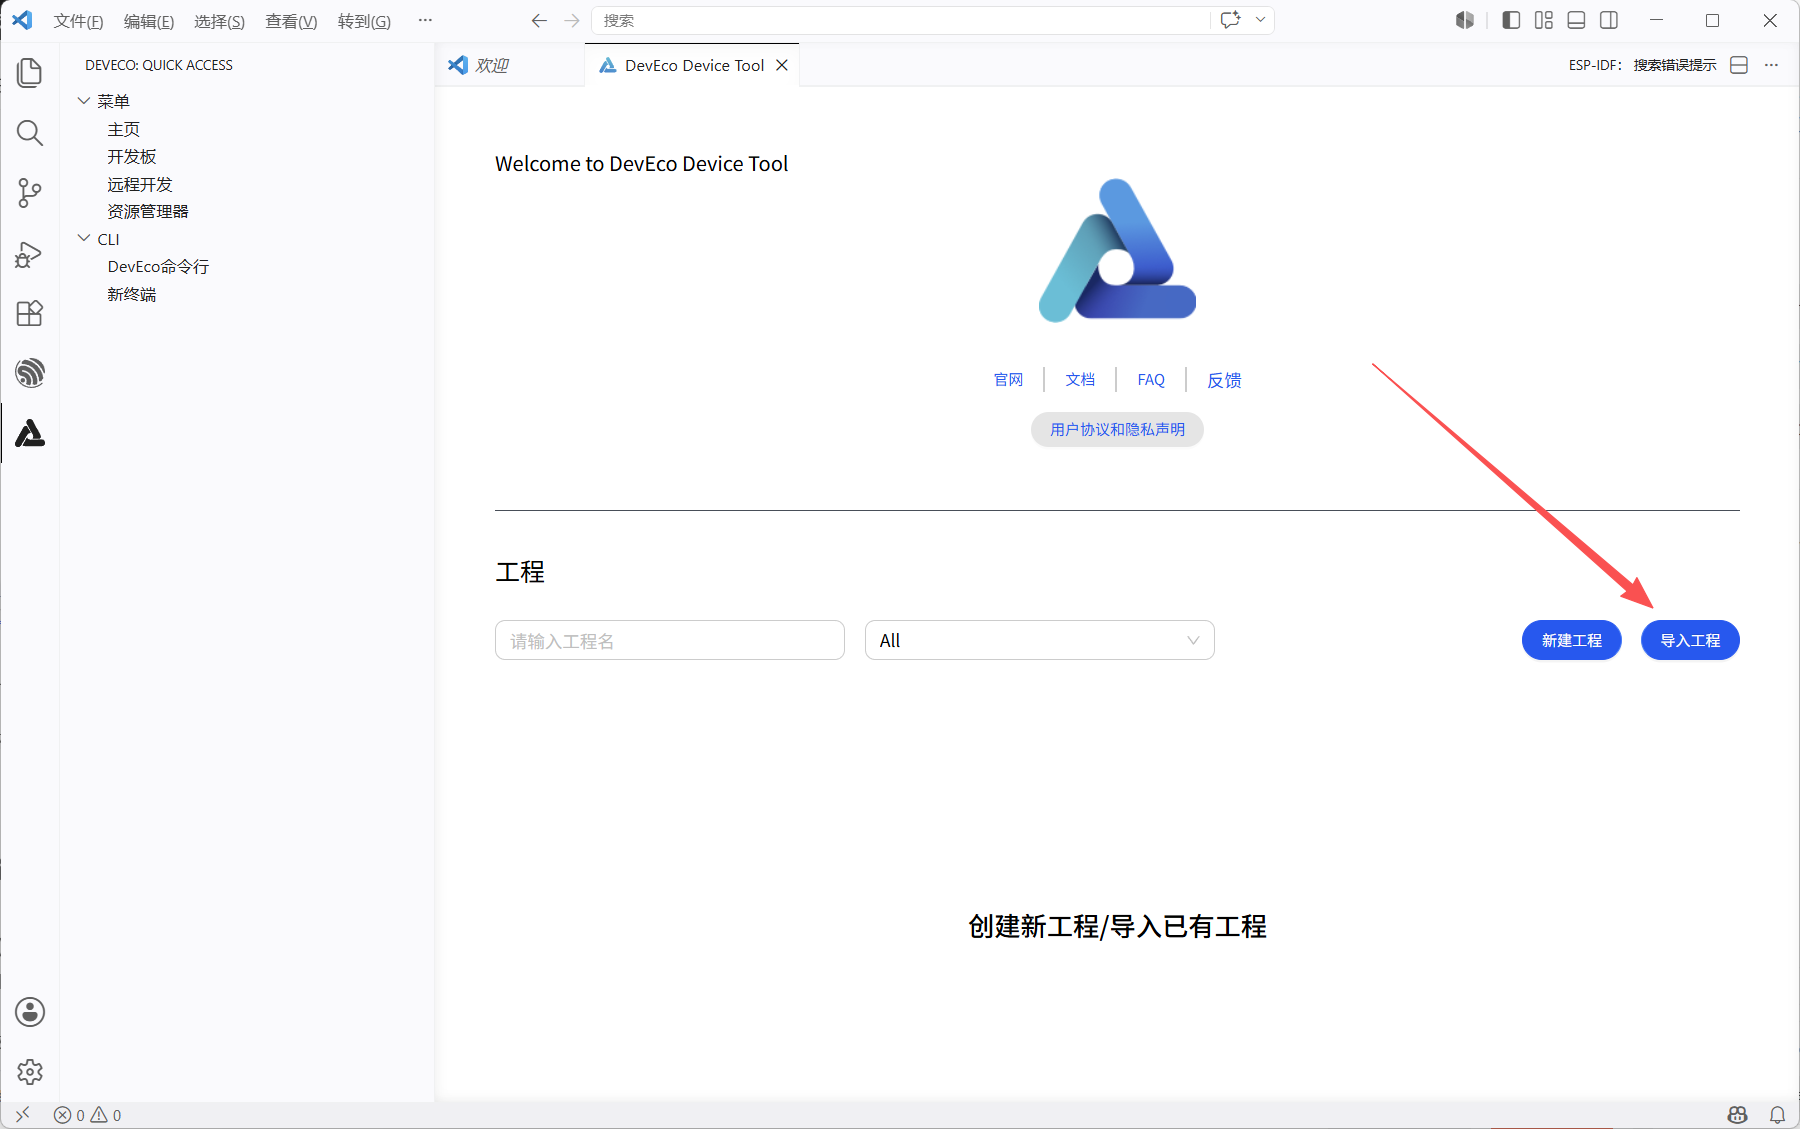This screenshot has width=1800, height=1129.
Task: Click the remote window status bar icon
Action: coord(22,1114)
